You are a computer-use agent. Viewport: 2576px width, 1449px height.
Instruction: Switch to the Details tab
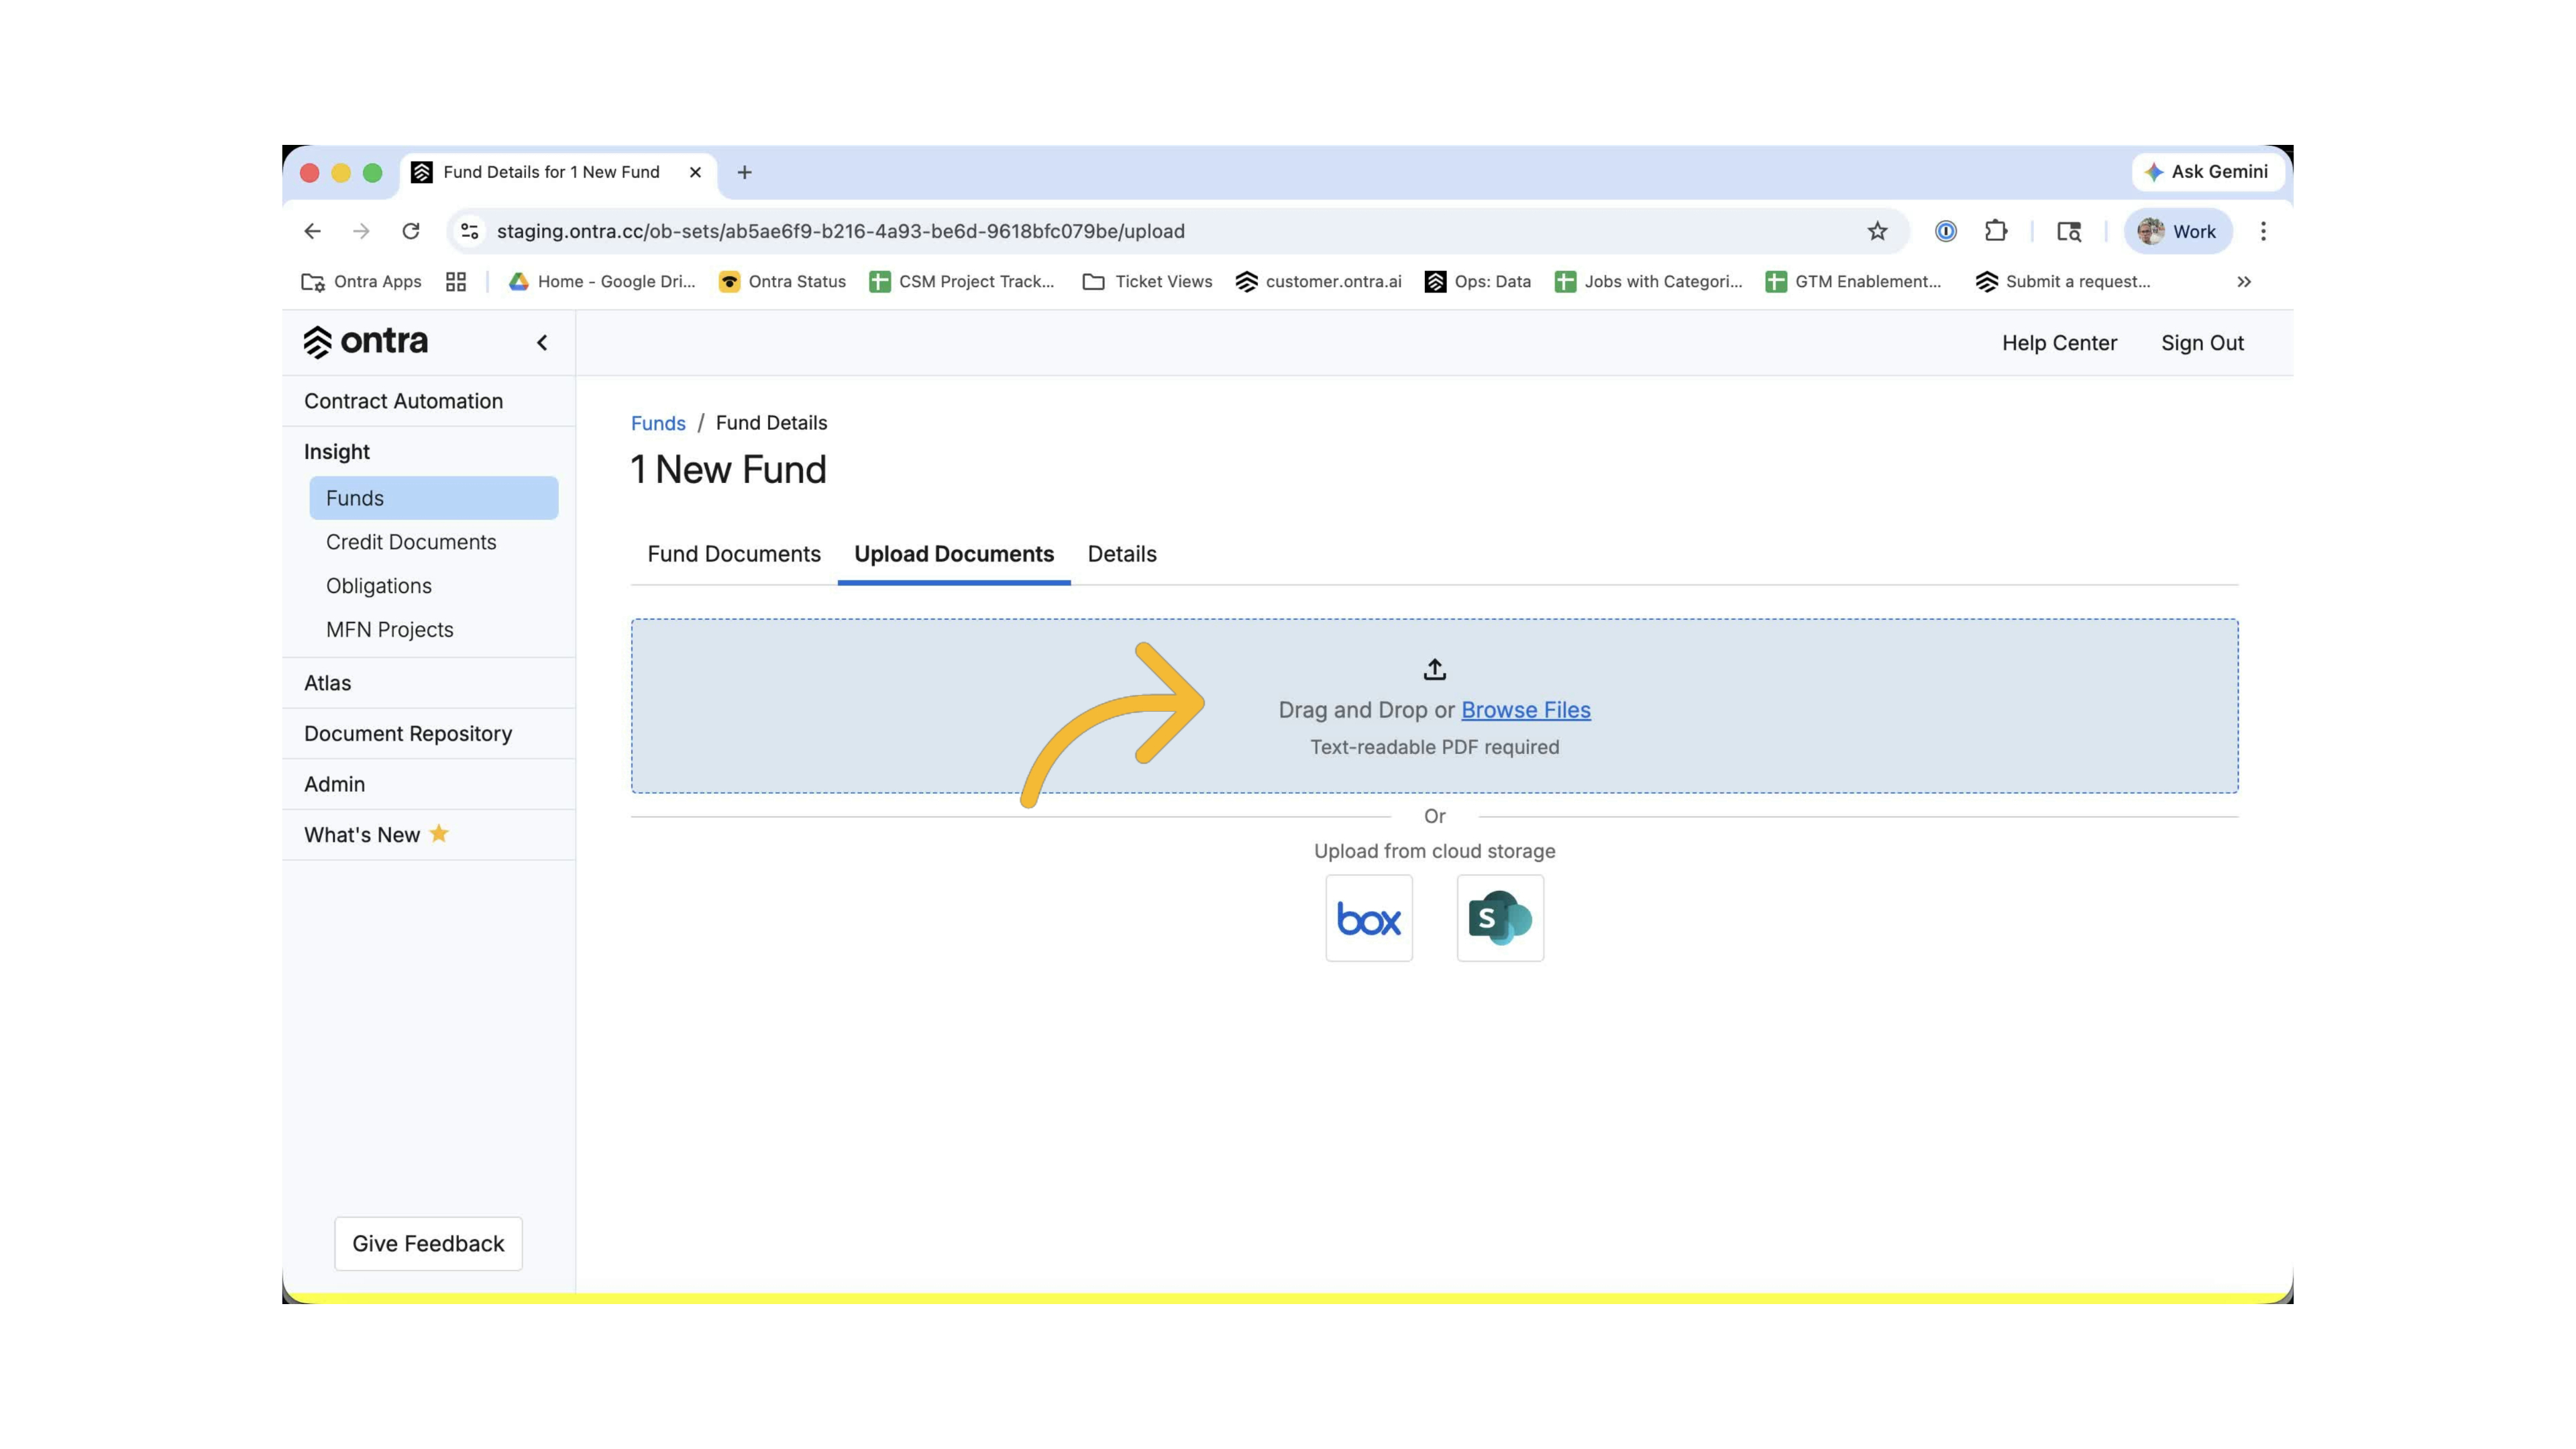click(x=1122, y=554)
